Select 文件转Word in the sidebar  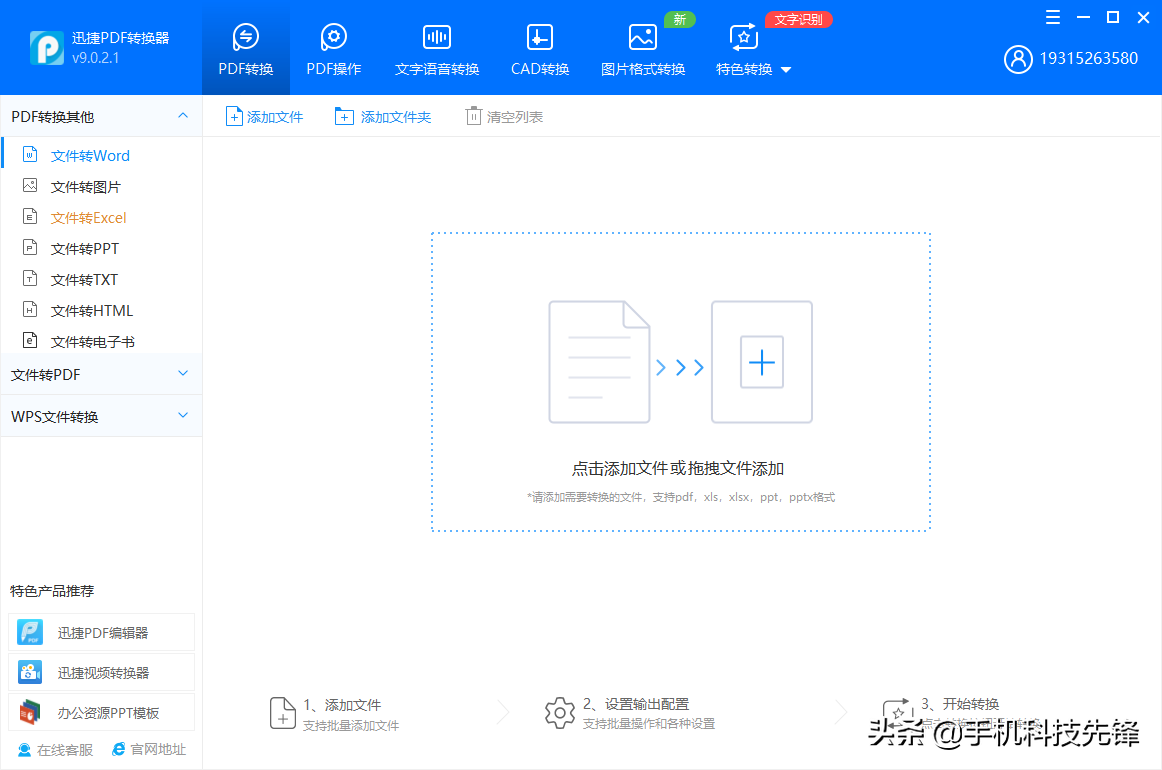90,155
